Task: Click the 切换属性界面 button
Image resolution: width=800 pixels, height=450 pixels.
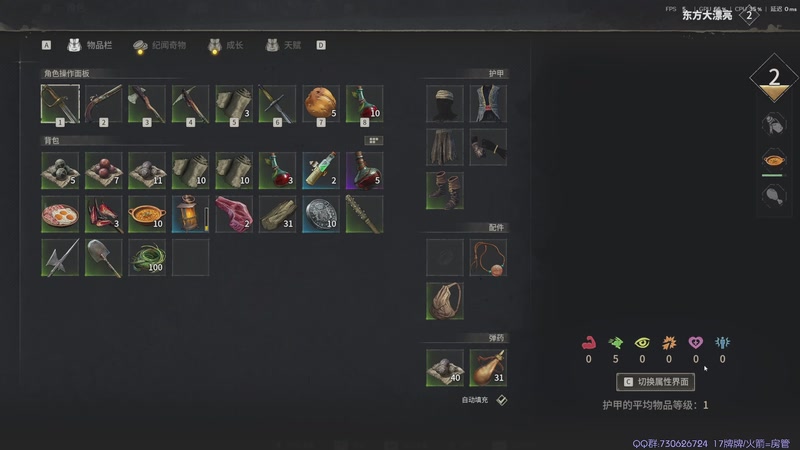Action: click(x=655, y=382)
